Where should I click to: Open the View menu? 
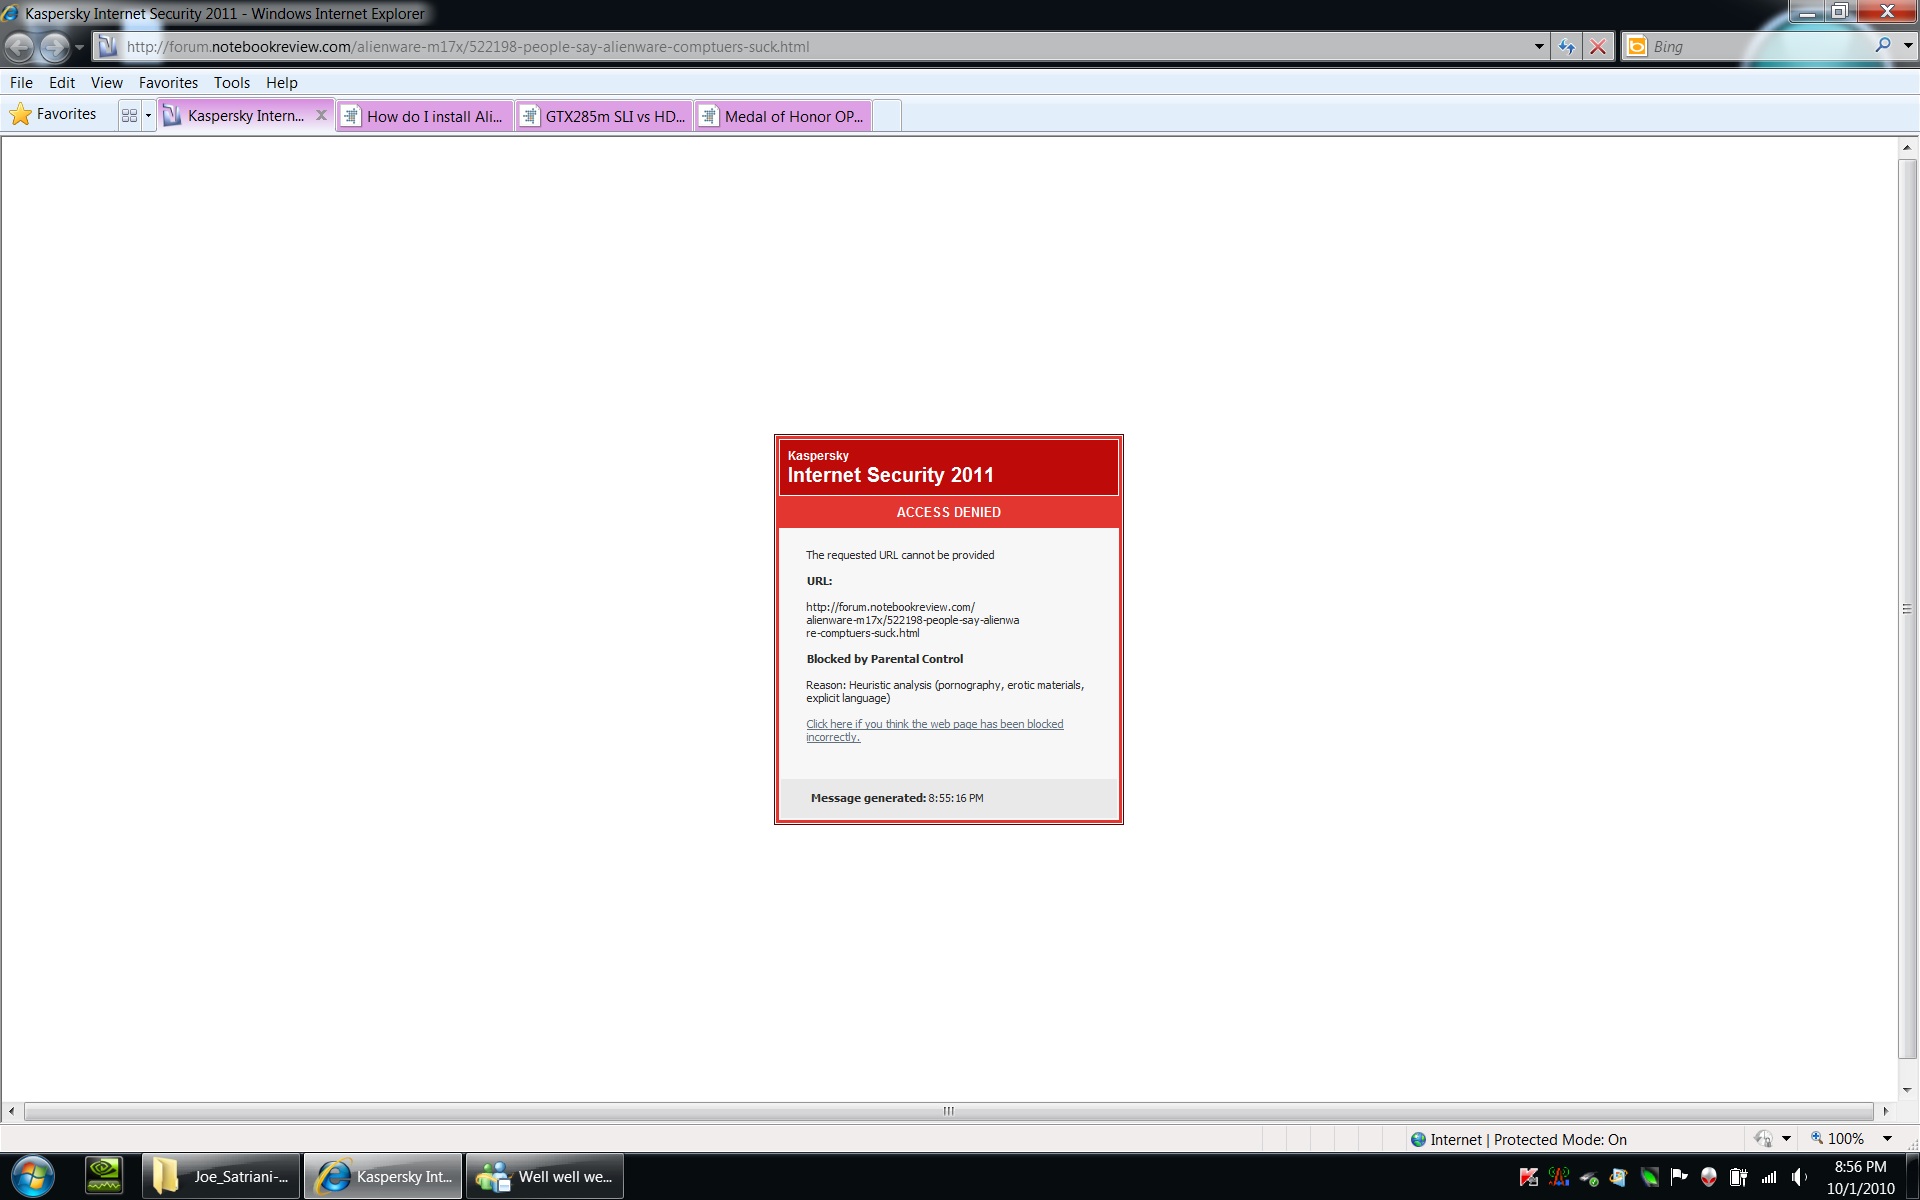tap(107, 82)
